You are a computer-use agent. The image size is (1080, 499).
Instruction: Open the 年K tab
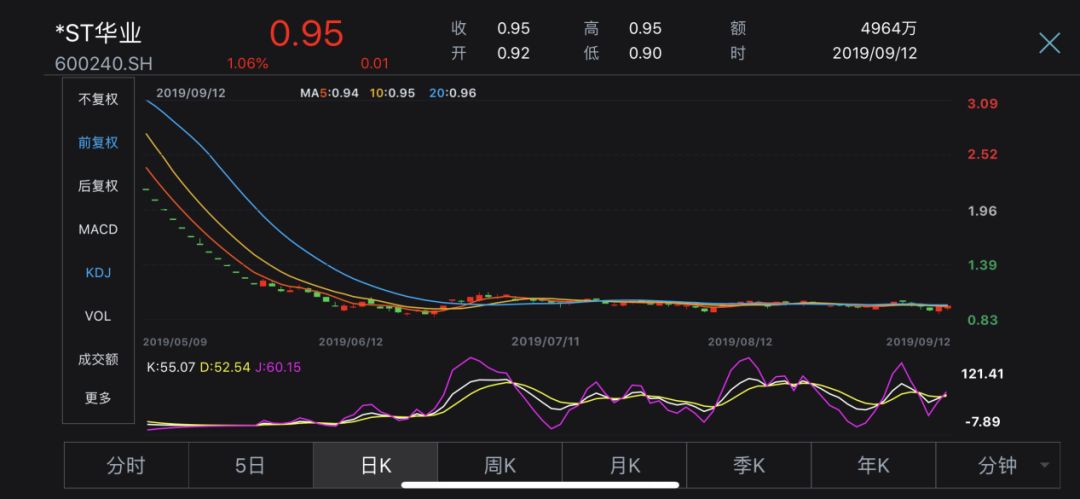click(873, 466)
